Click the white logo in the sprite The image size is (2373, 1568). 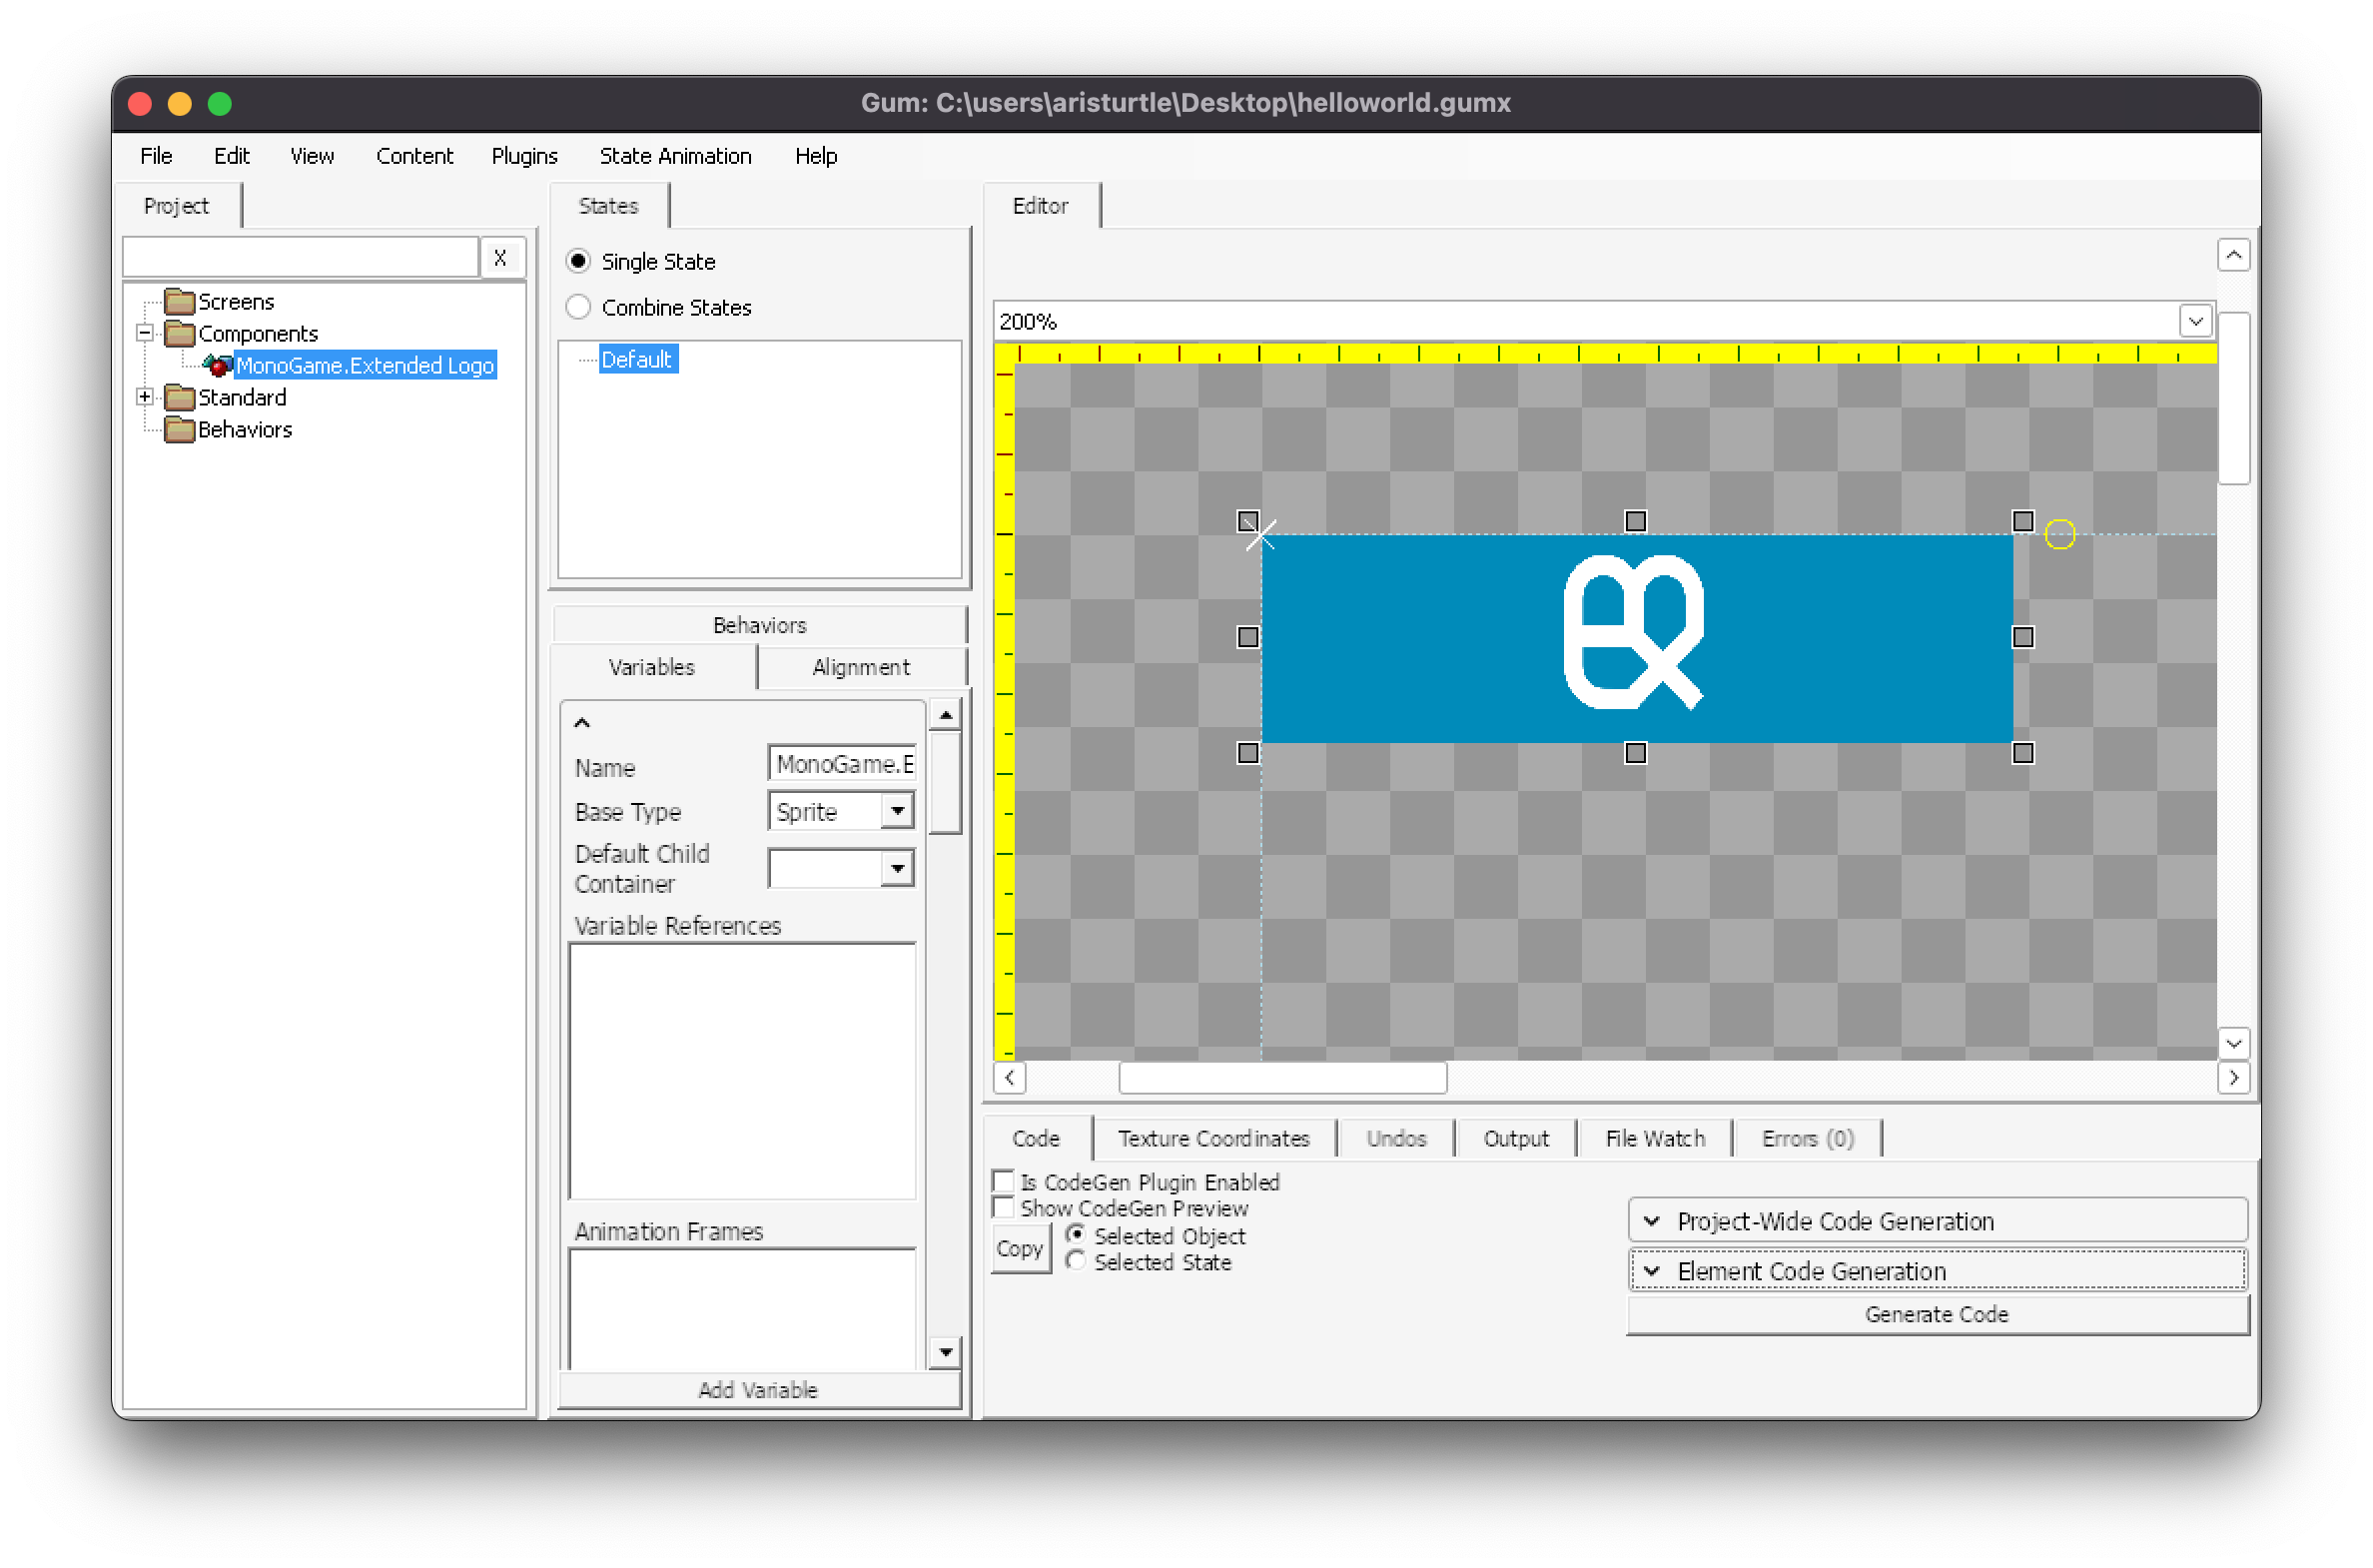pos(1634,632)
